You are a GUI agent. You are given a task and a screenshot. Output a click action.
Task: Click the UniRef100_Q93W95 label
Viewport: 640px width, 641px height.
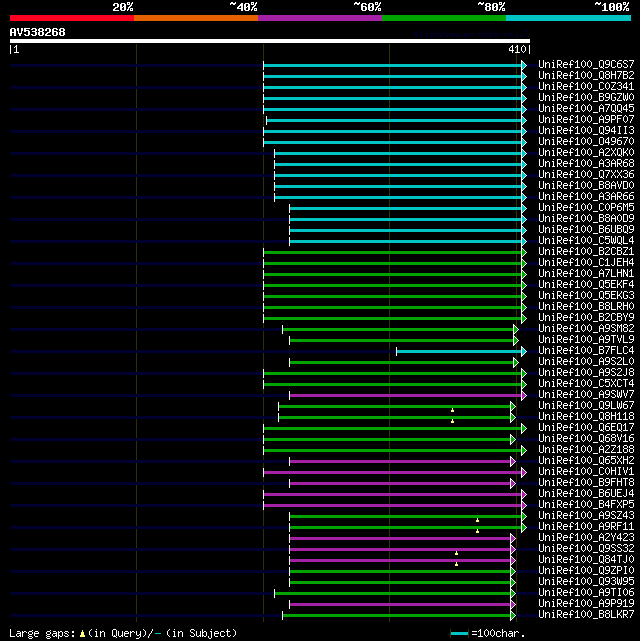tap(586, 582)
